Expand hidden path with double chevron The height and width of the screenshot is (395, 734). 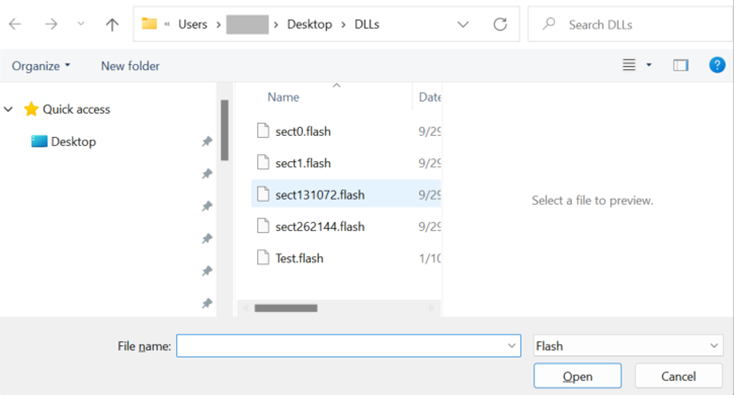167,24
